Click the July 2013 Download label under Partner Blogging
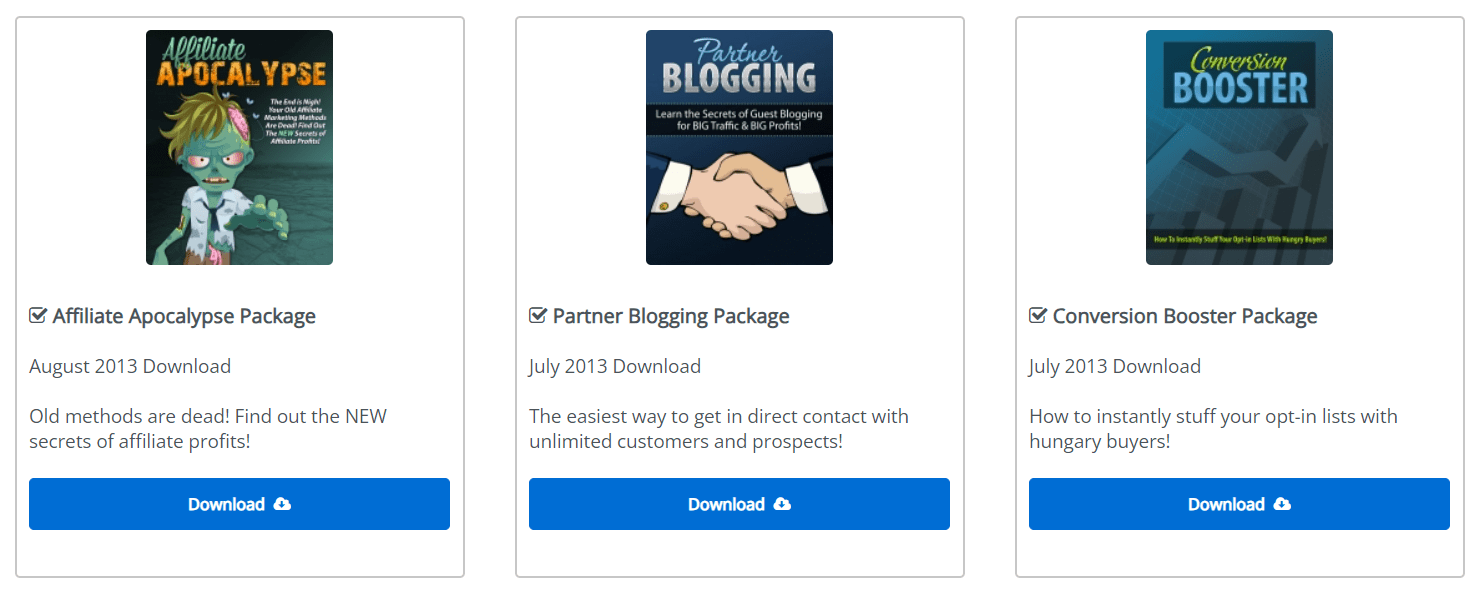The image size is (1479, 595). (615, 366)
